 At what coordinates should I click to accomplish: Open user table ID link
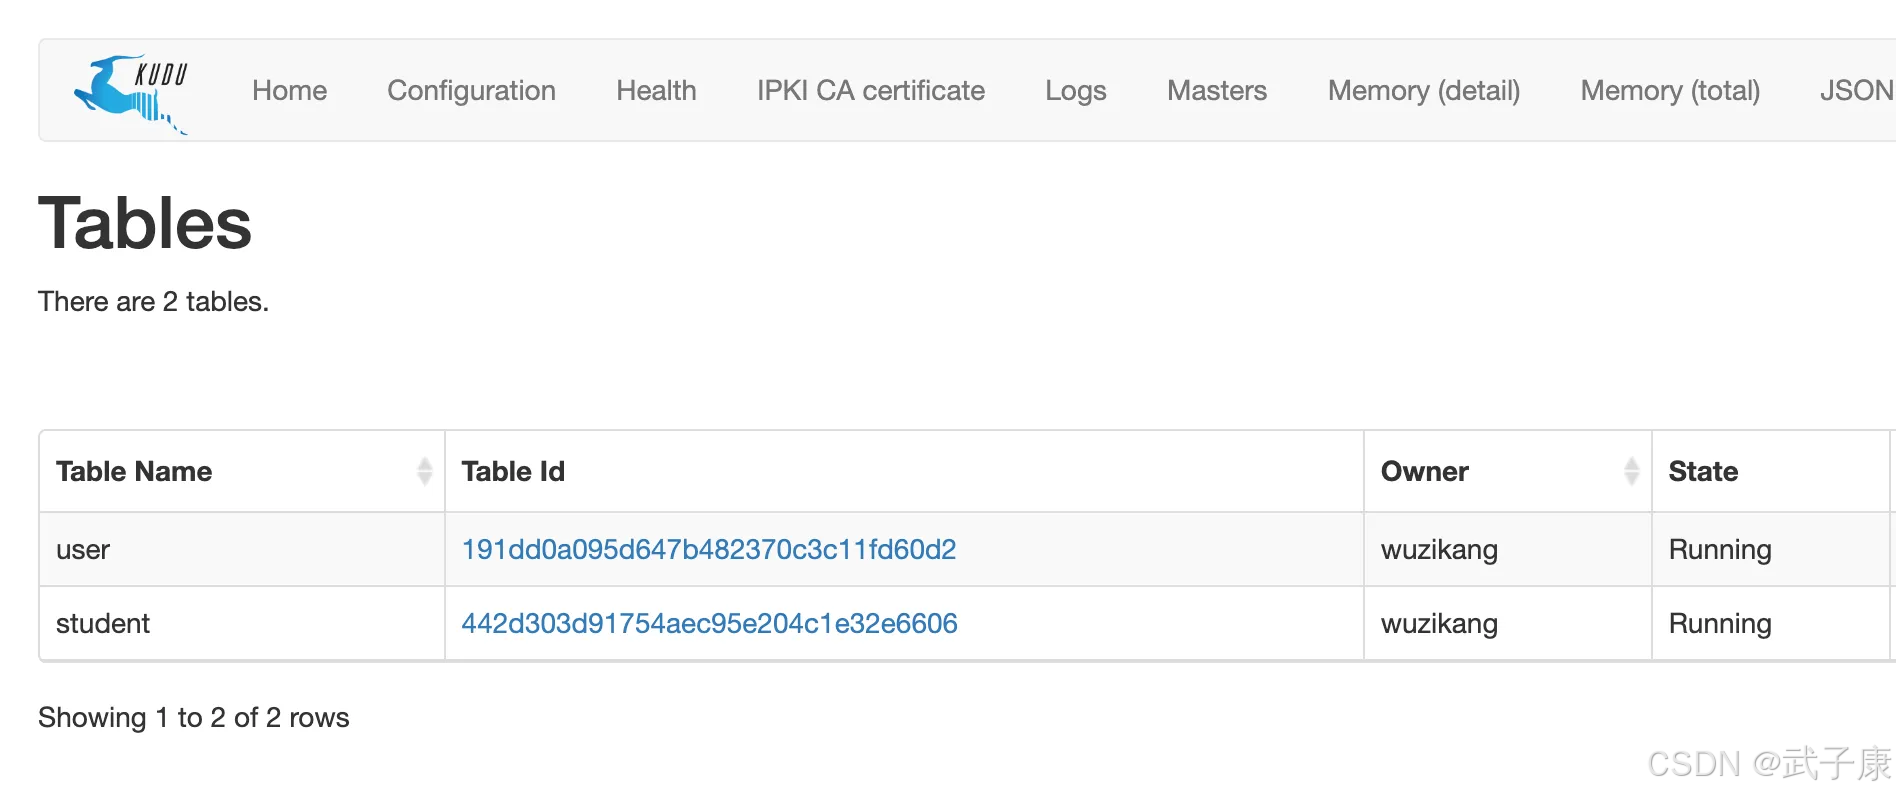708,549
